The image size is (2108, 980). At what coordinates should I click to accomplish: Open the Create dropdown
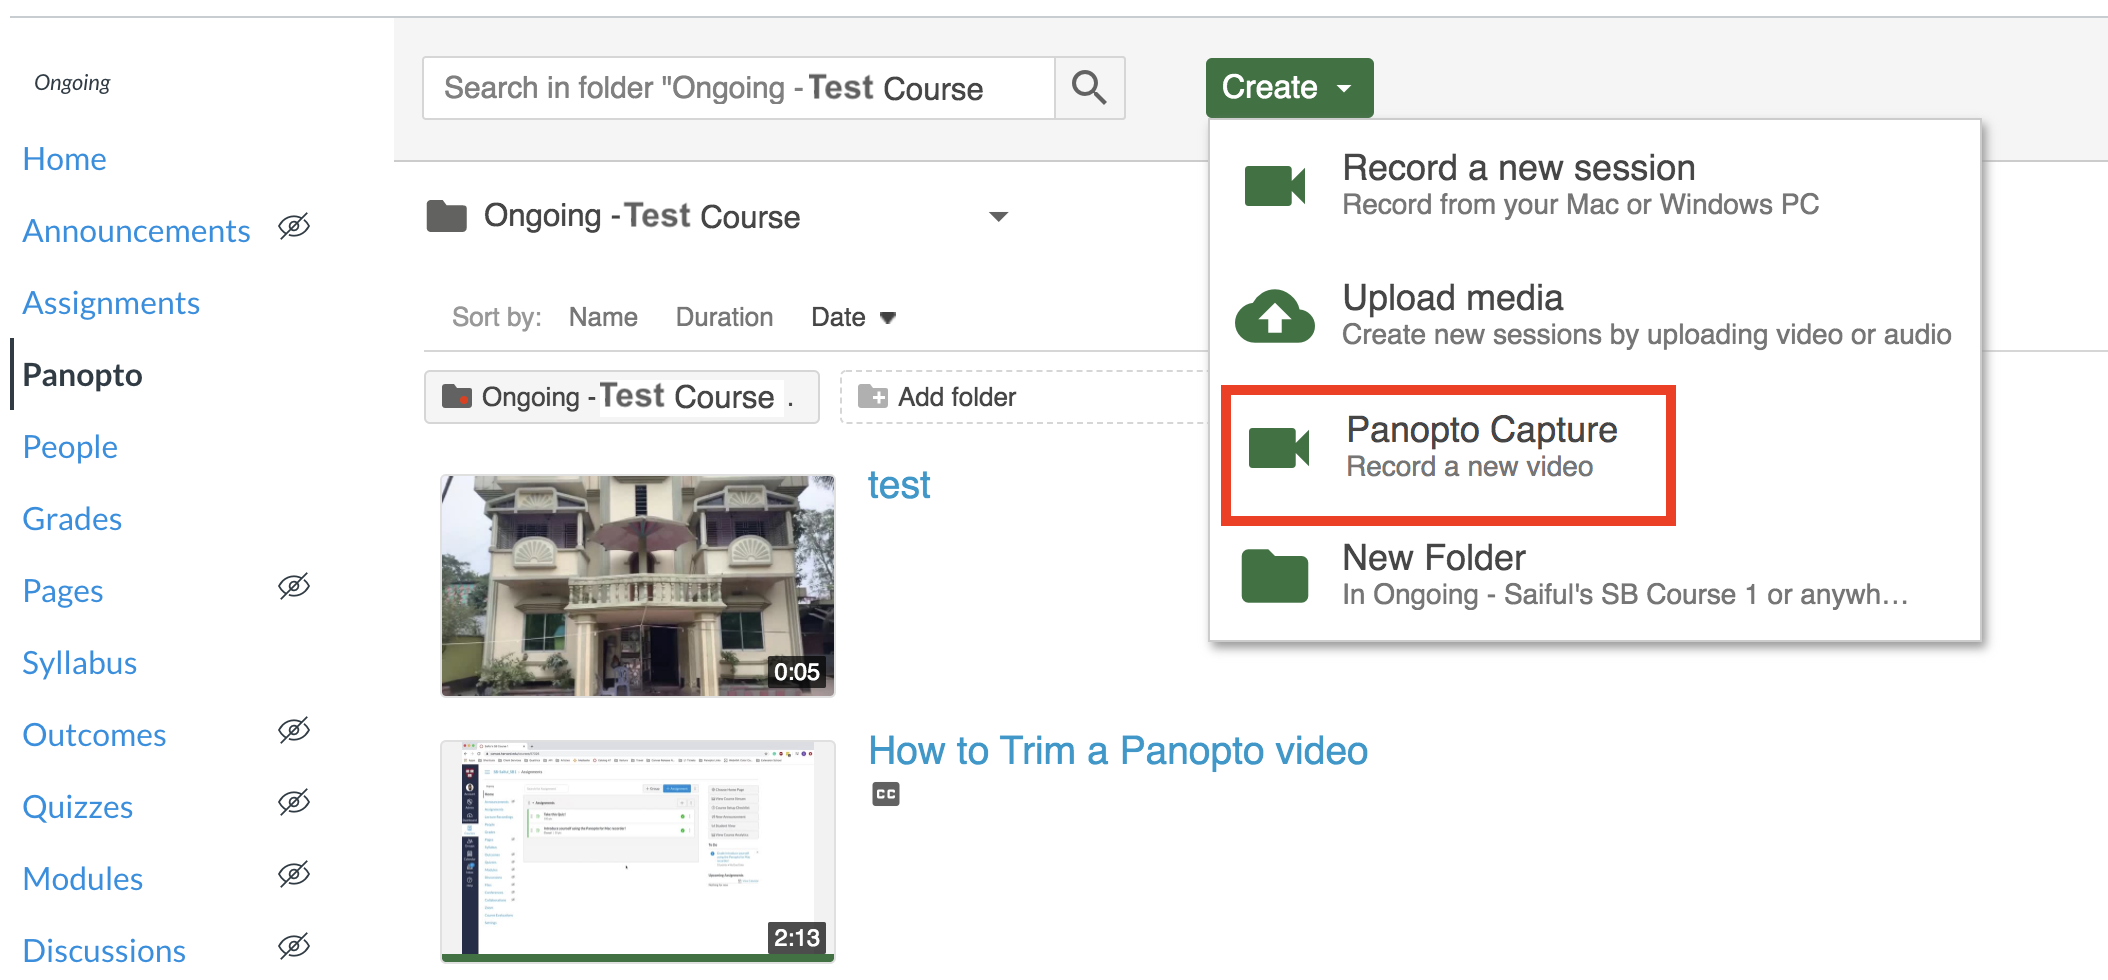(1288, 87)
